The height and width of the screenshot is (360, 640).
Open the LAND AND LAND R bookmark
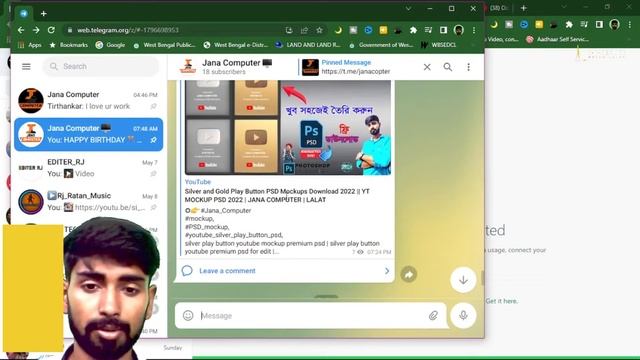click(x=308, y=45)
